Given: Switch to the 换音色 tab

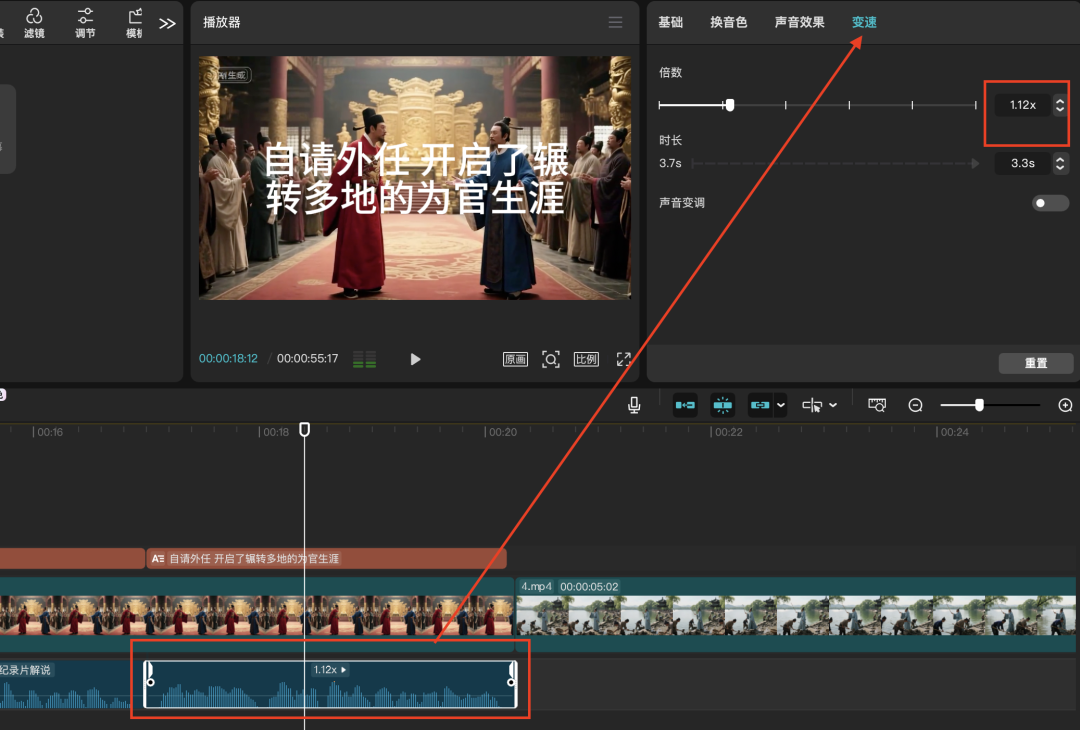Looking at the screenshot, I should point(729,22).
